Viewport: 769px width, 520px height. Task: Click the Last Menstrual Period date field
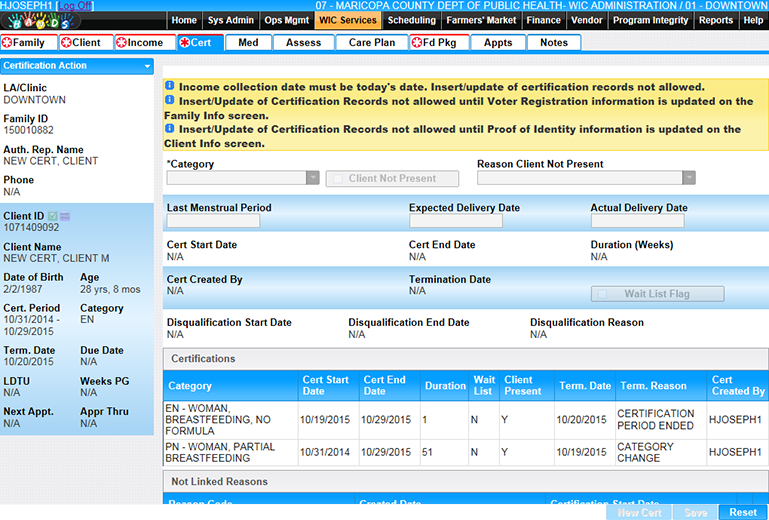click(213, 221)
